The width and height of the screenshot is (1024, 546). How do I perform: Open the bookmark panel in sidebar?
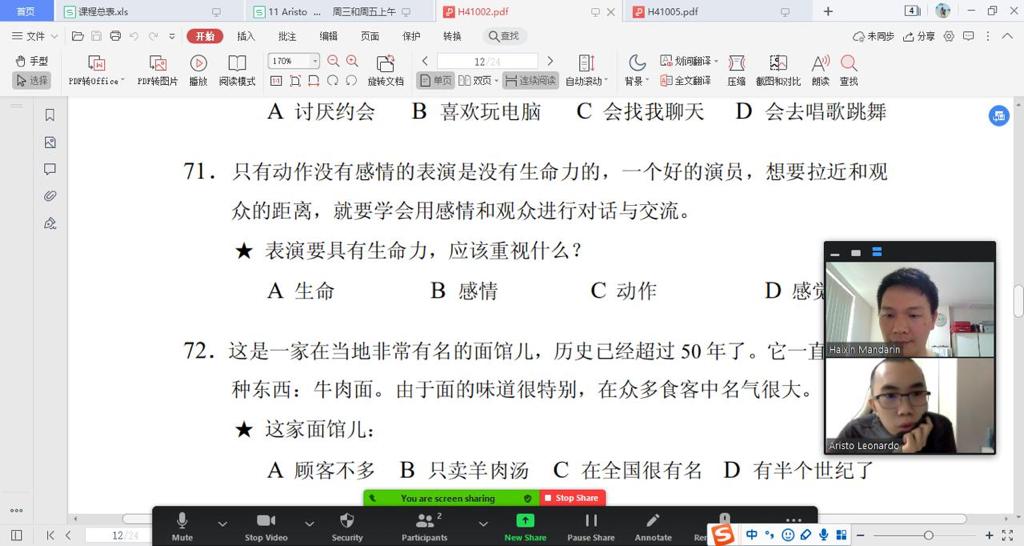50,115
